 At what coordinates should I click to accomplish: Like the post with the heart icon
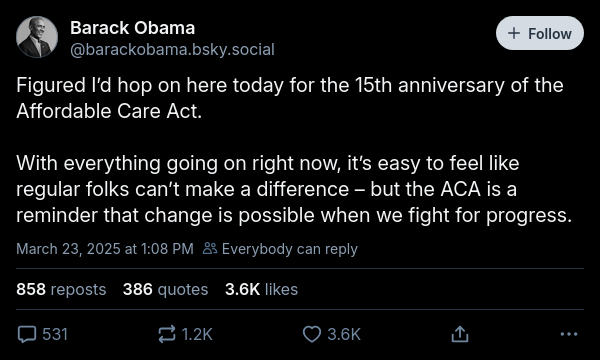pos(312,334)
